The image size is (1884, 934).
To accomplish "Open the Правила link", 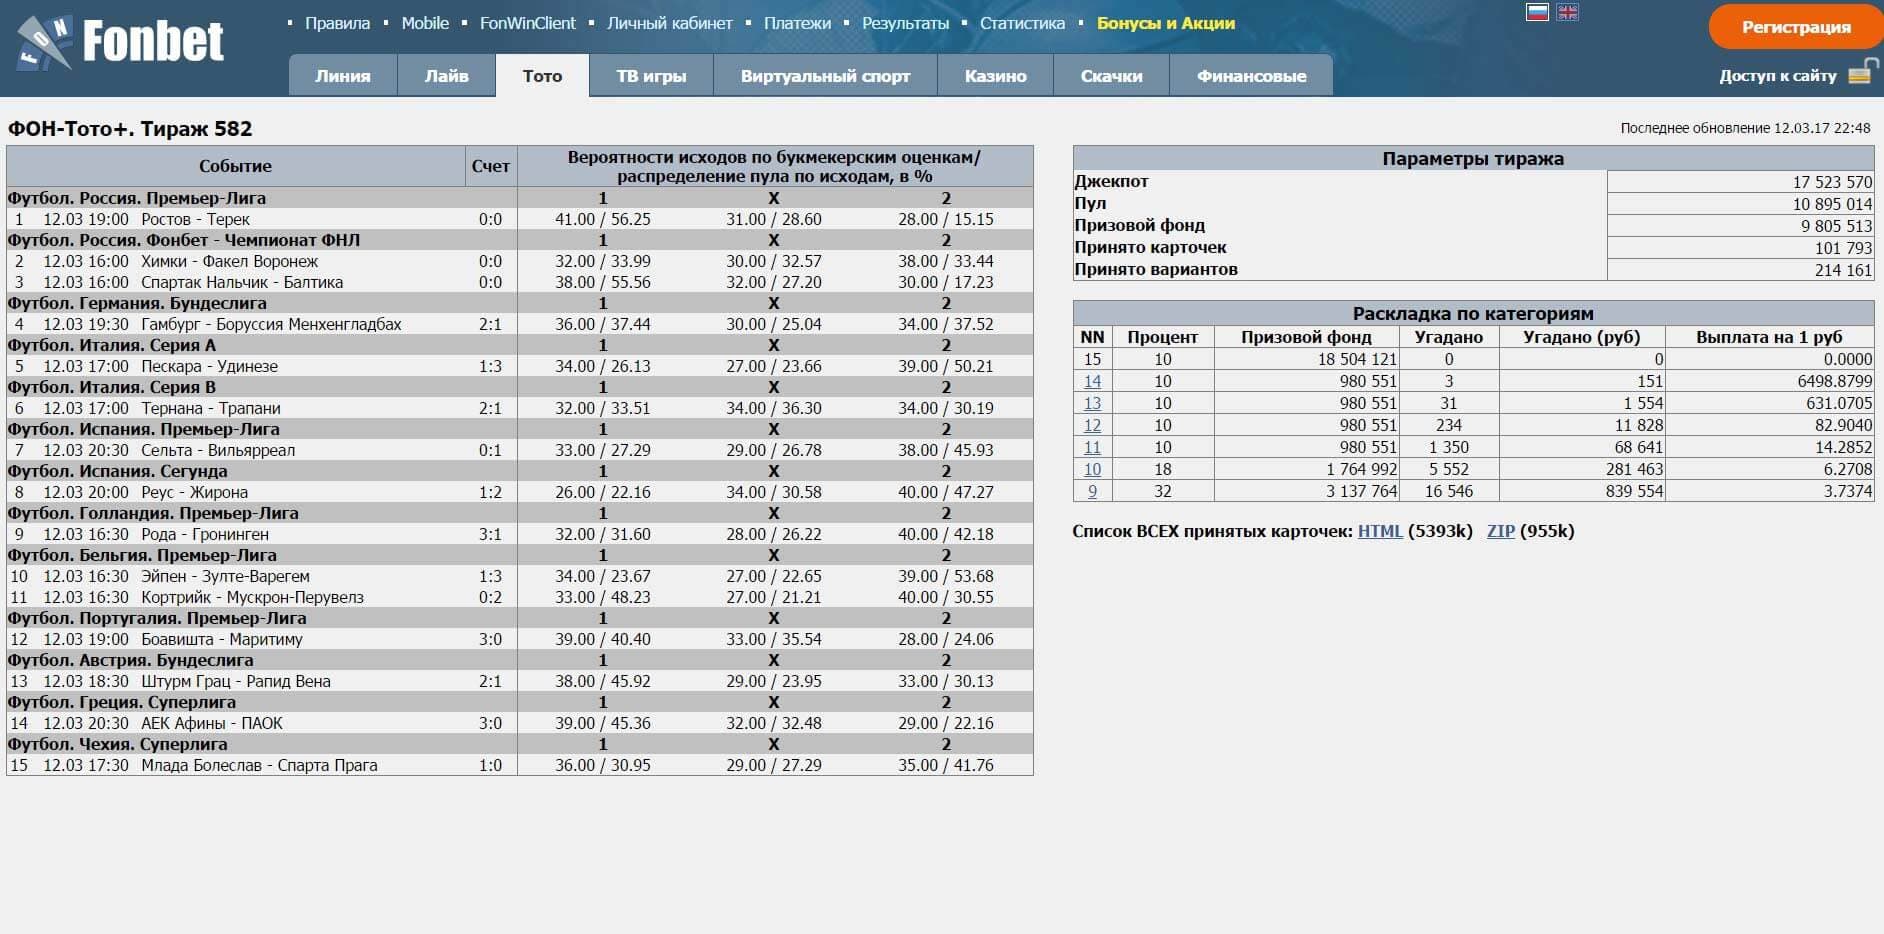I will [x=337, y=23].
